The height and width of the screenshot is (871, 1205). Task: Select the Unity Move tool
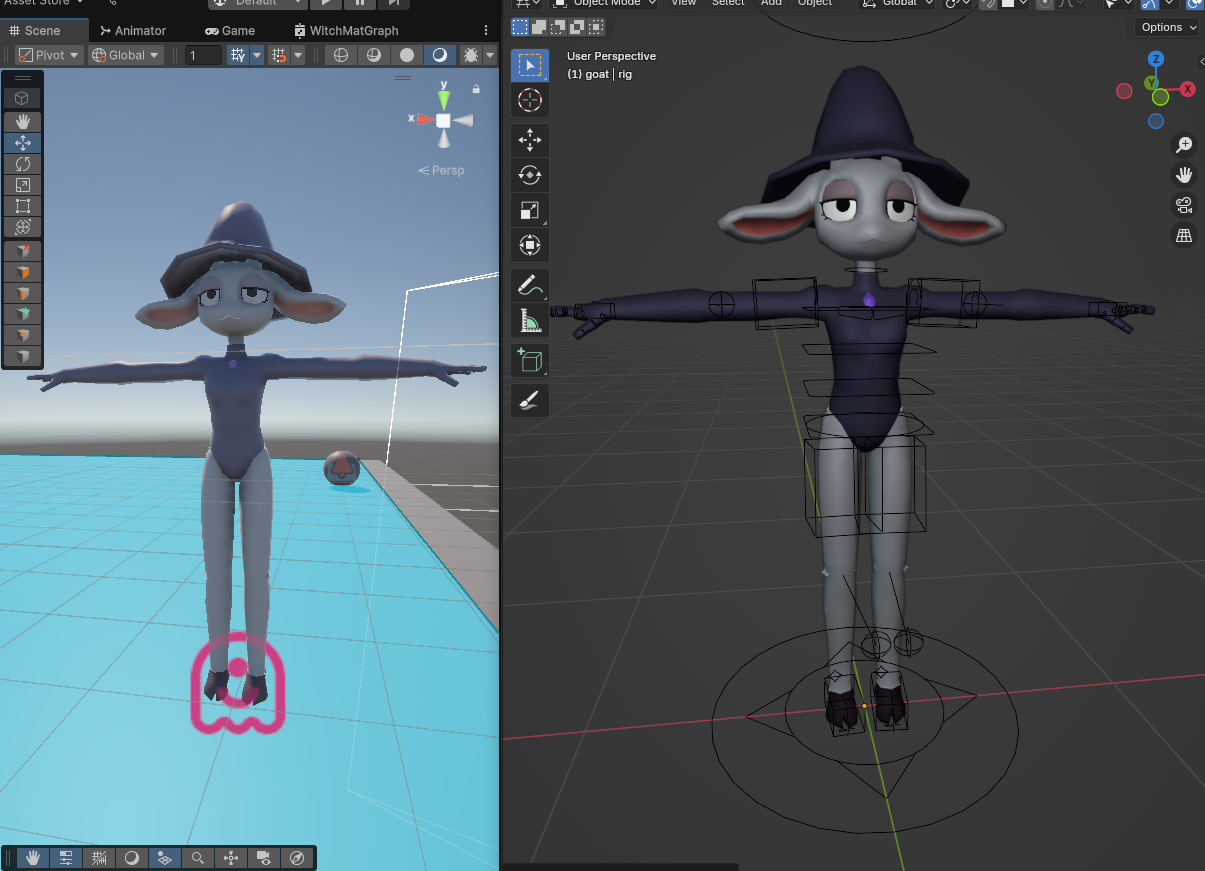[23, 143]
